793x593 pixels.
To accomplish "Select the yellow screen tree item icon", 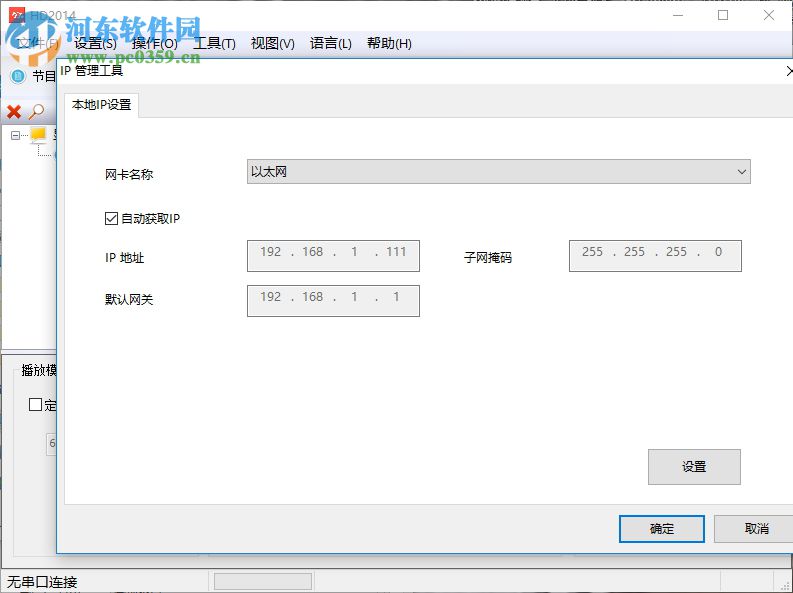I will tap(38, 134).
